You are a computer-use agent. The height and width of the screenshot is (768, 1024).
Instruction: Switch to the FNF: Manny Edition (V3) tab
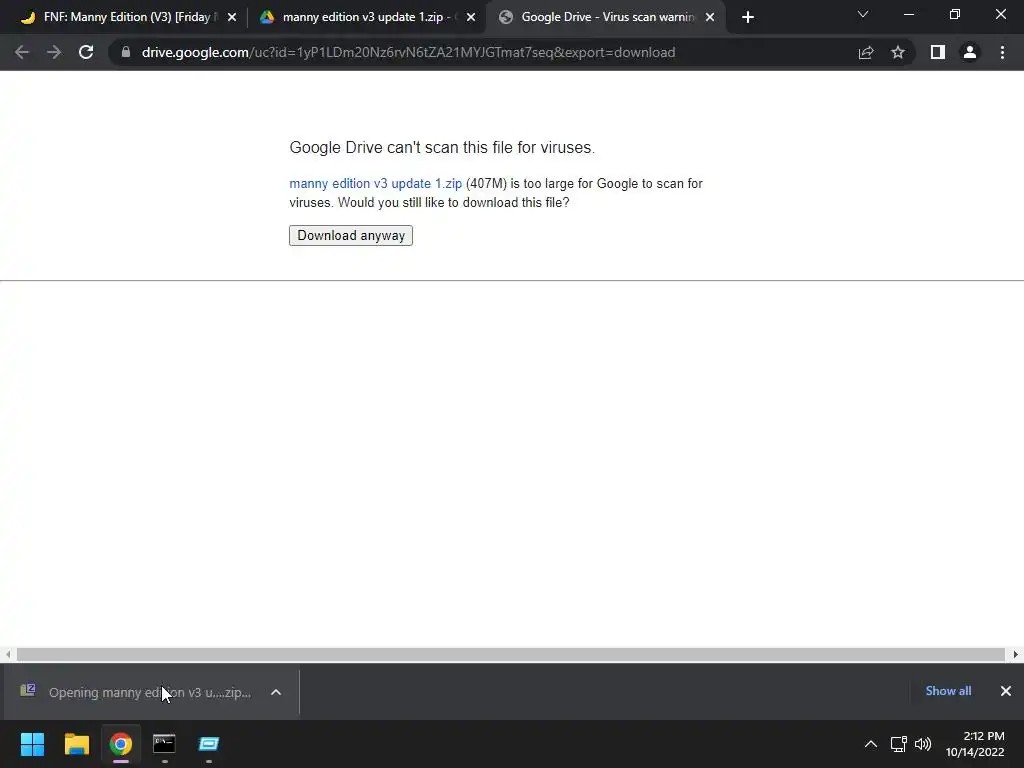tap(125, 17)
